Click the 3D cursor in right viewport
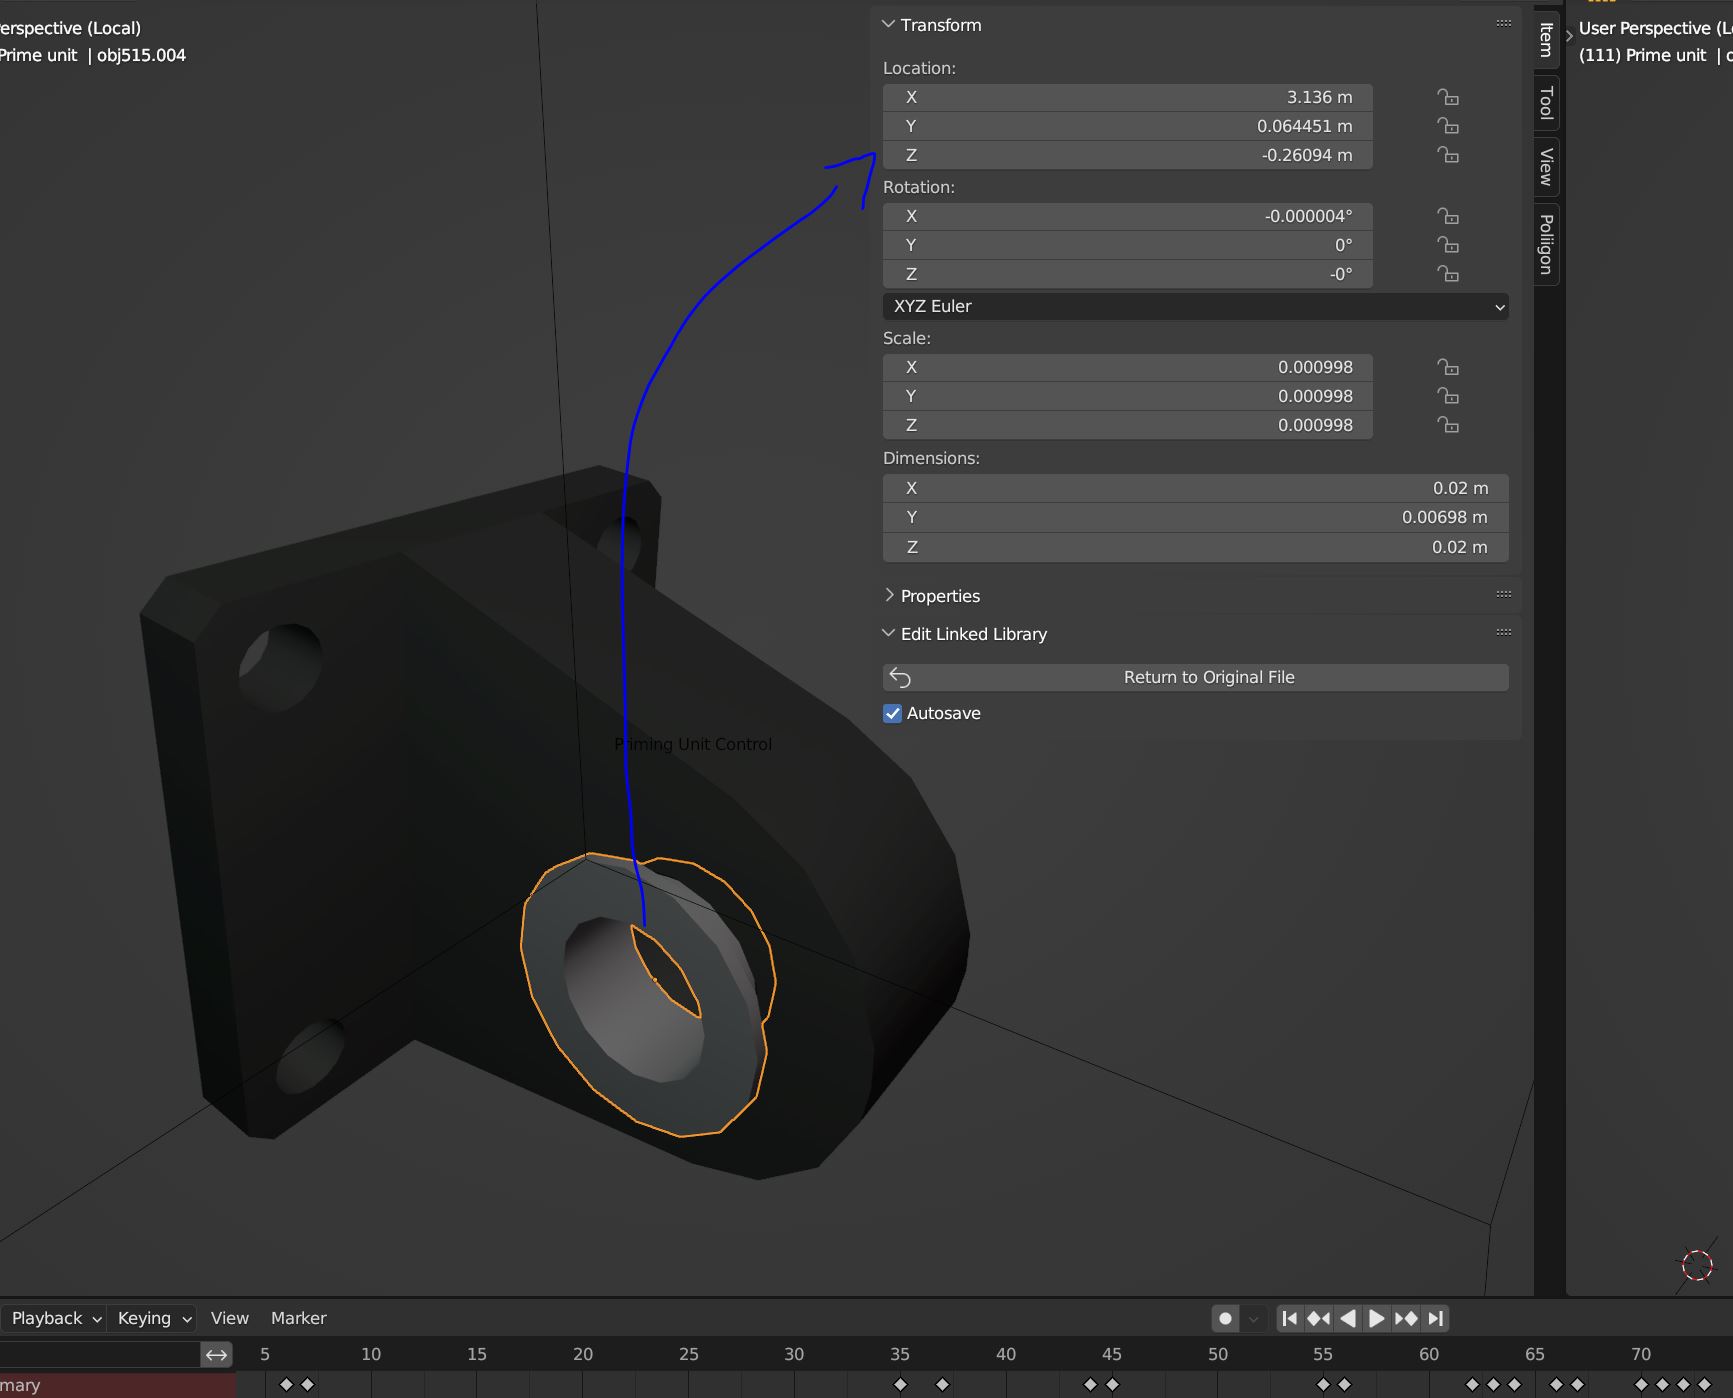The image size is (1733, 1398). click(1697, 1265)
